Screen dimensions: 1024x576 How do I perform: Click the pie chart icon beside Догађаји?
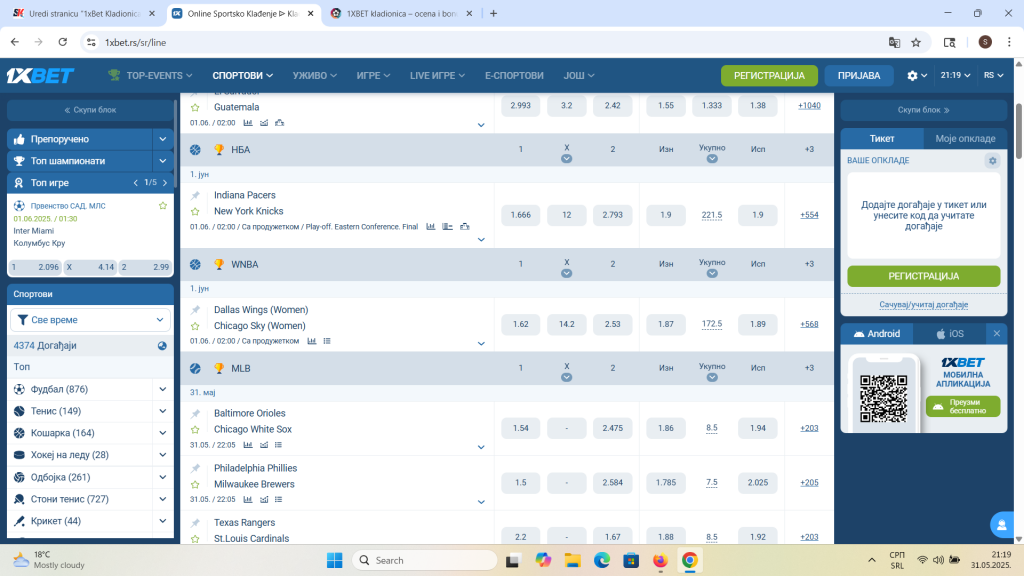pos(162,346)
